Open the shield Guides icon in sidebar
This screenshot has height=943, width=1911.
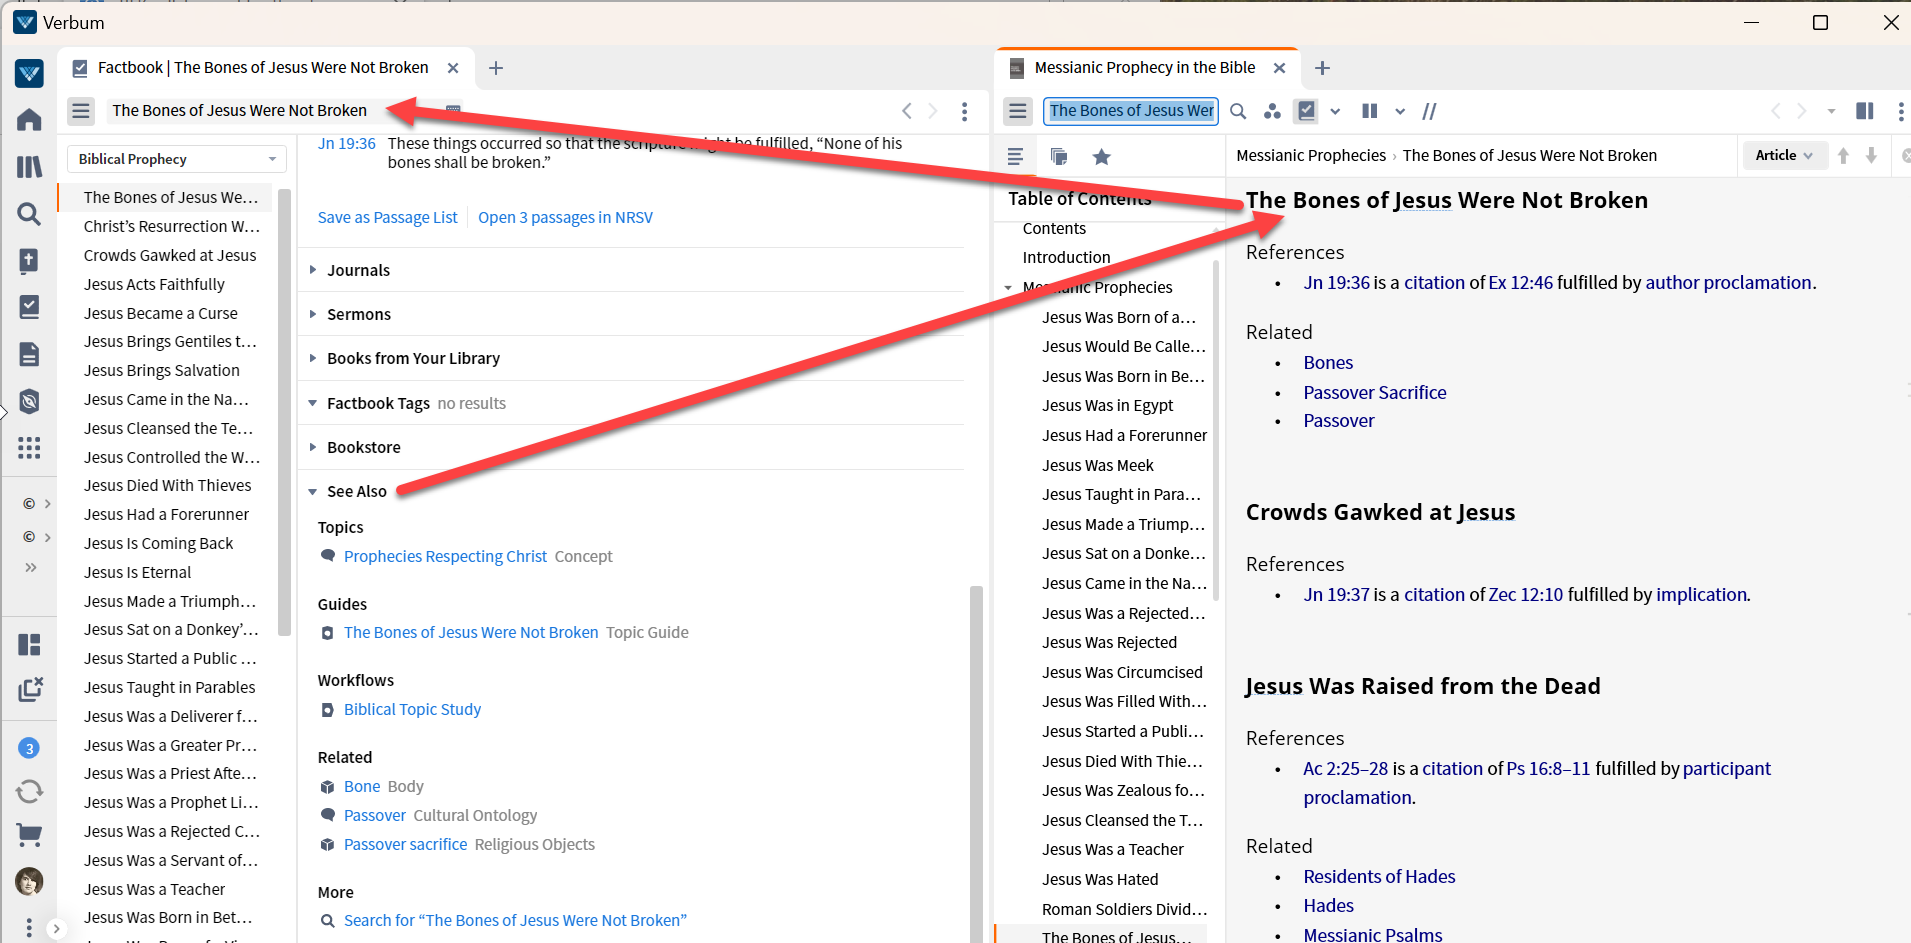(29, 401)
